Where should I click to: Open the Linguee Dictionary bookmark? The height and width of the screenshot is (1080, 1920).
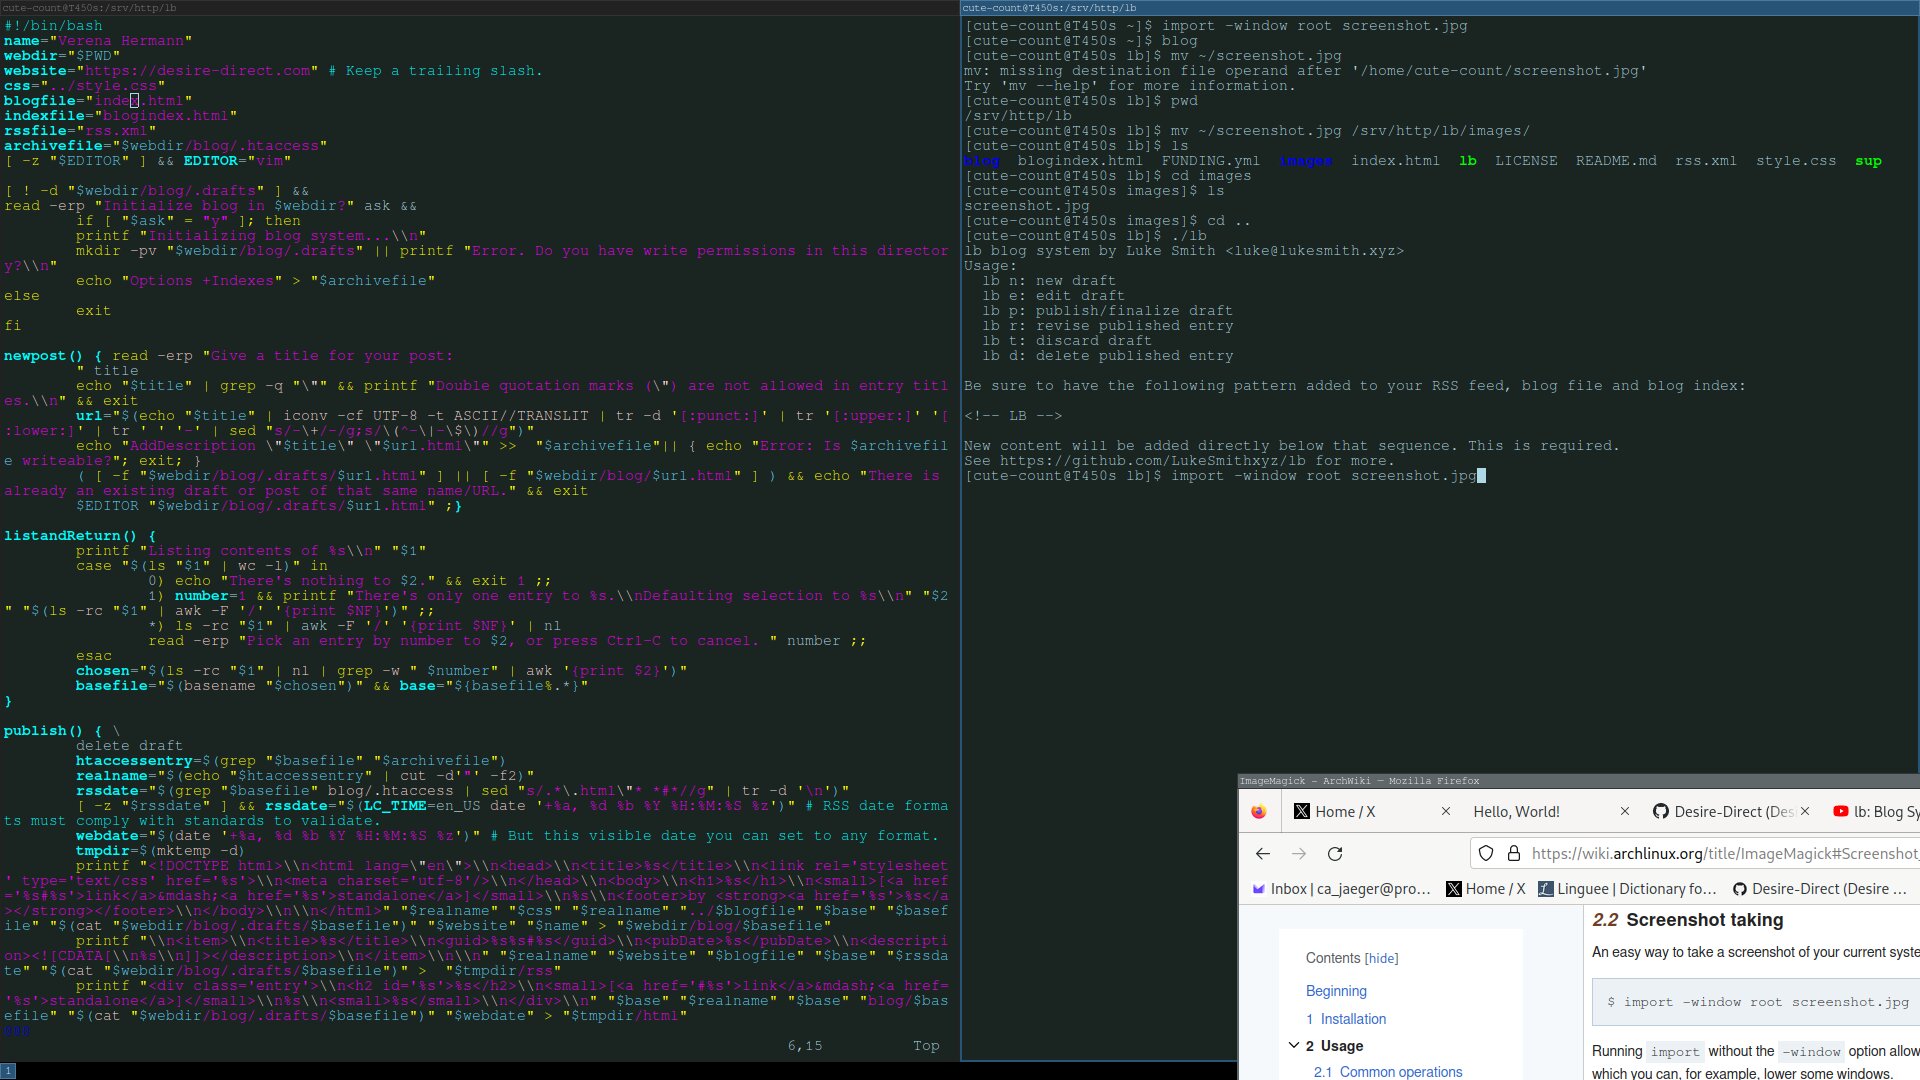(1627, 889)
